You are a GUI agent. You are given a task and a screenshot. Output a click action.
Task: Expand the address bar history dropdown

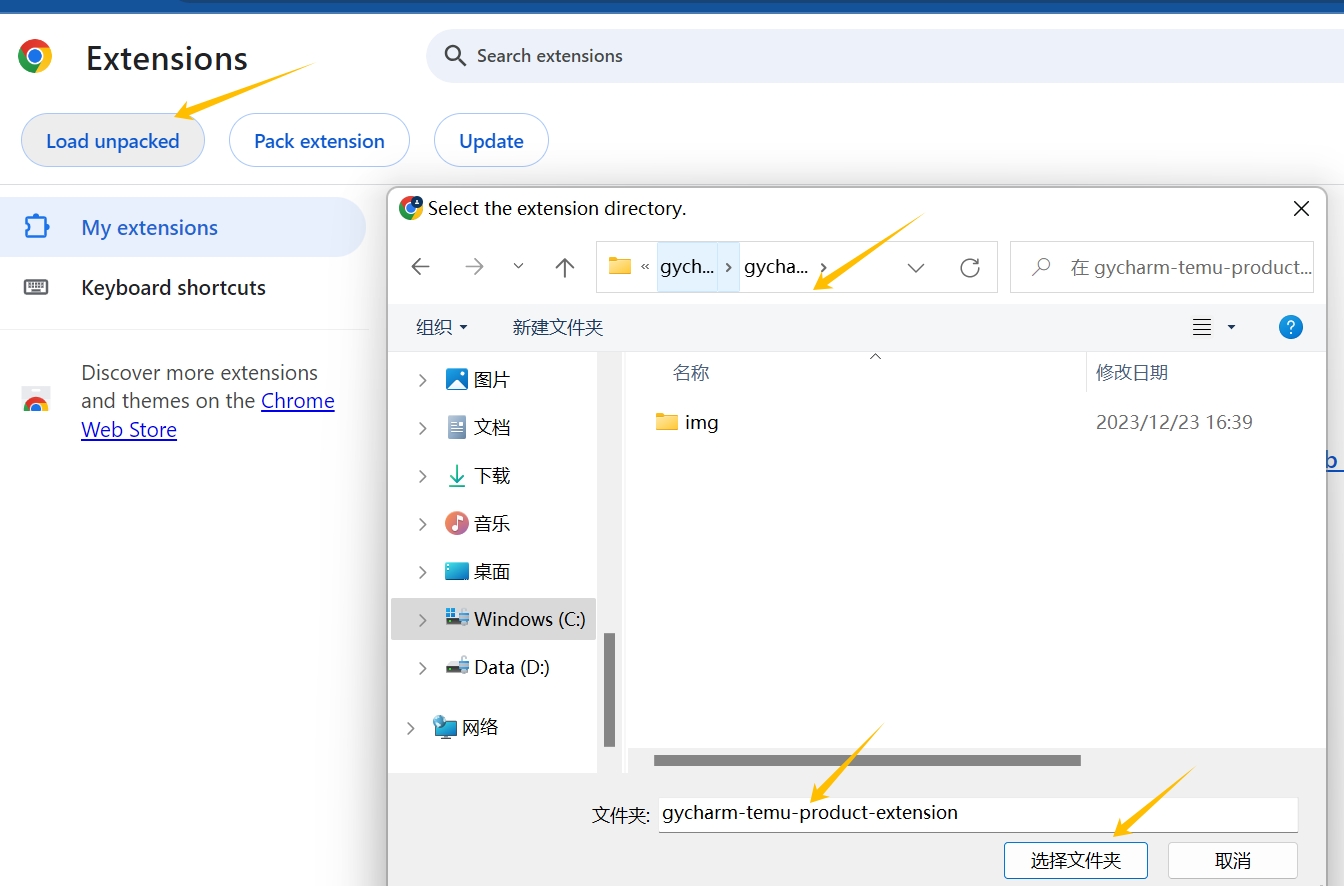click(915, 267)
